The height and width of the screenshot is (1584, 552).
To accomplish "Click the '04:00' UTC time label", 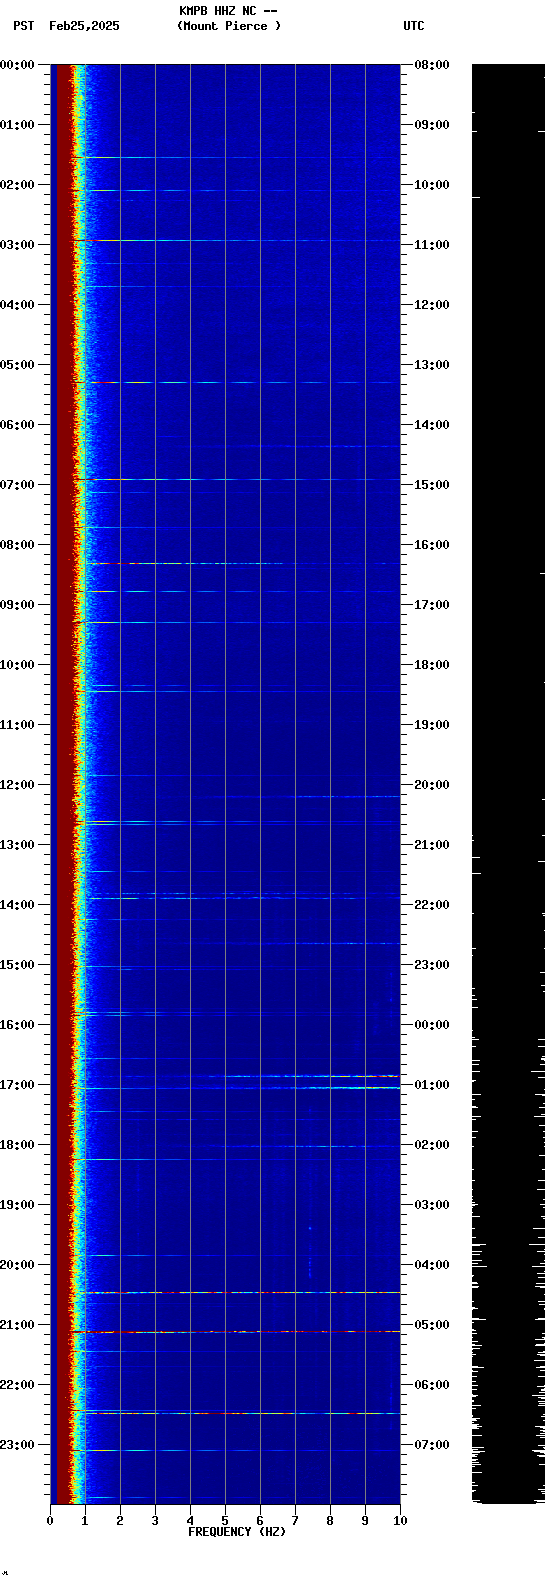I will [x=432, y=1265].
